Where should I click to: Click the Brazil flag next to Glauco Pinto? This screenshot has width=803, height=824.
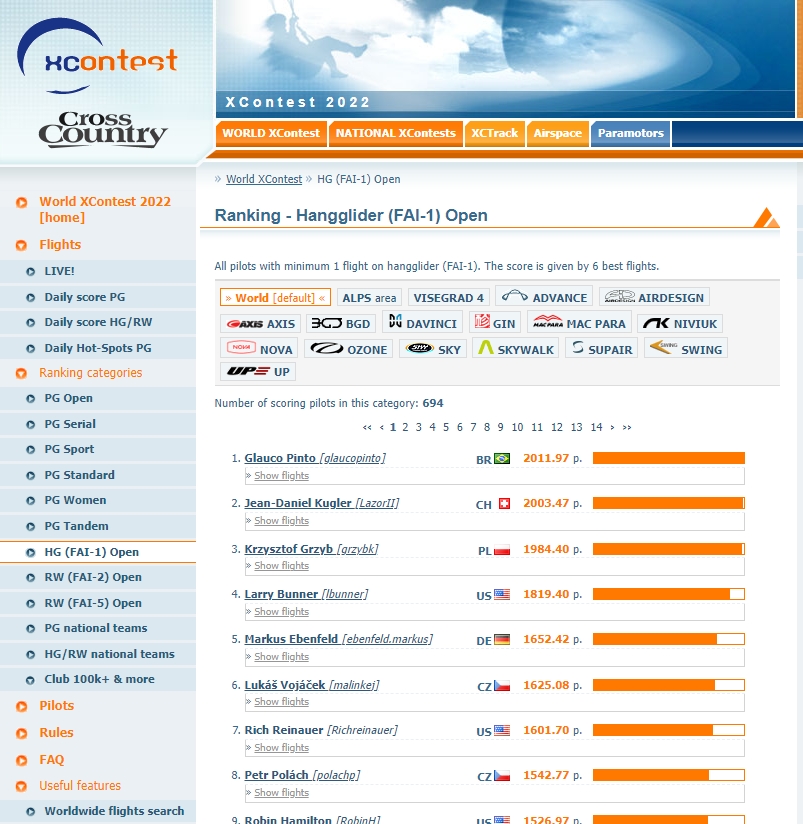pyautogui.click(x=502, y=459)
